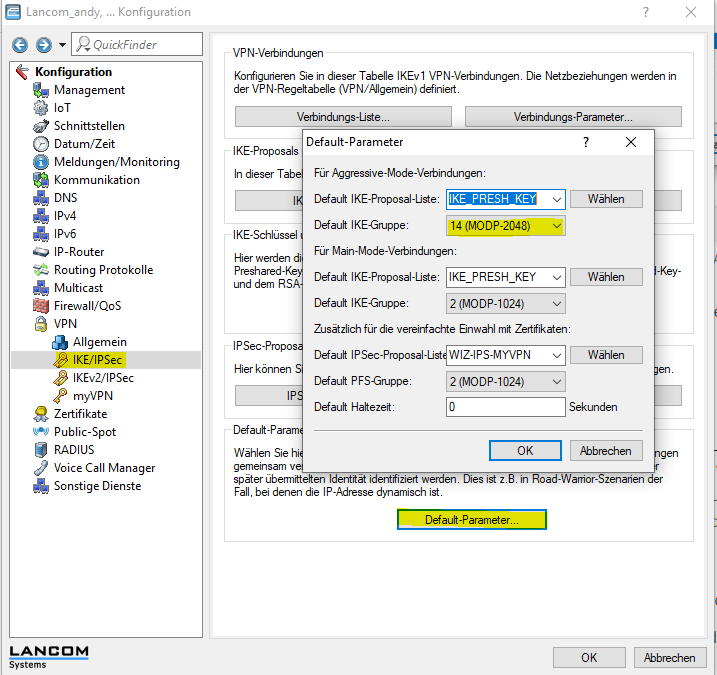The height and width of the screenshot is (675, 717).
Task: Open the Voice Call Manager entry
Action: (104, 468)
